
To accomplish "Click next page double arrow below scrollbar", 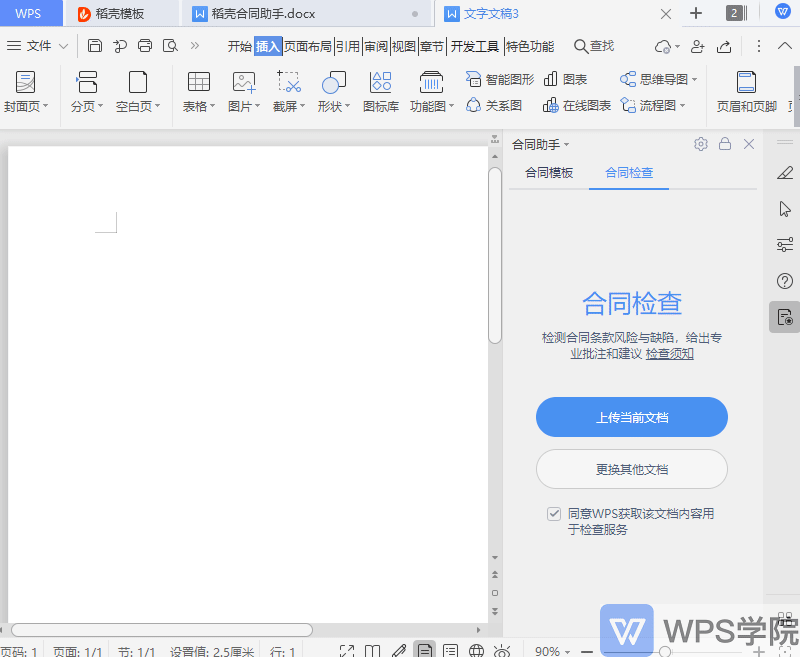I will pos(494,611).
